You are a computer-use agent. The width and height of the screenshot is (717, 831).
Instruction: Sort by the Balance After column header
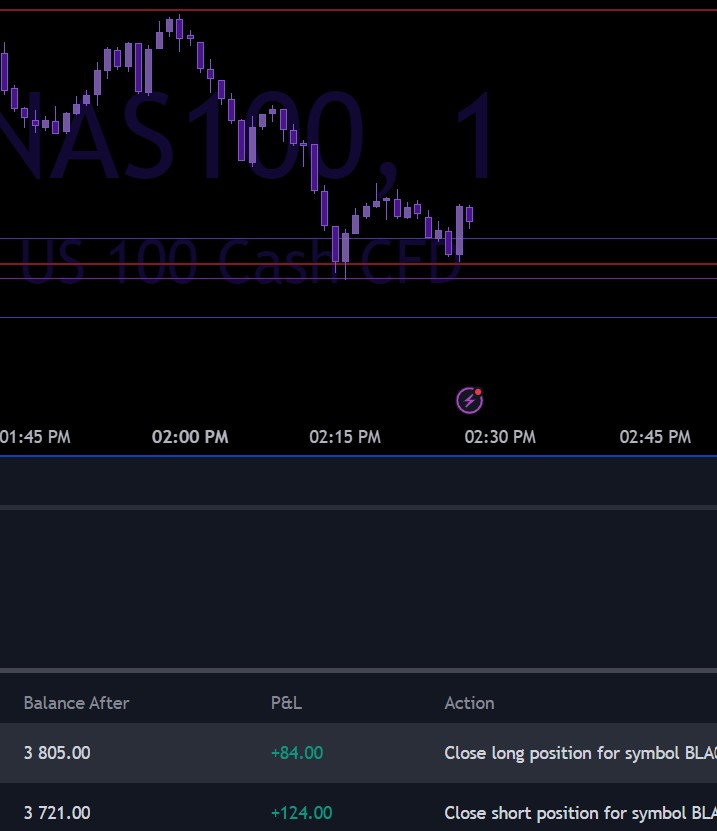pos(76,703)
